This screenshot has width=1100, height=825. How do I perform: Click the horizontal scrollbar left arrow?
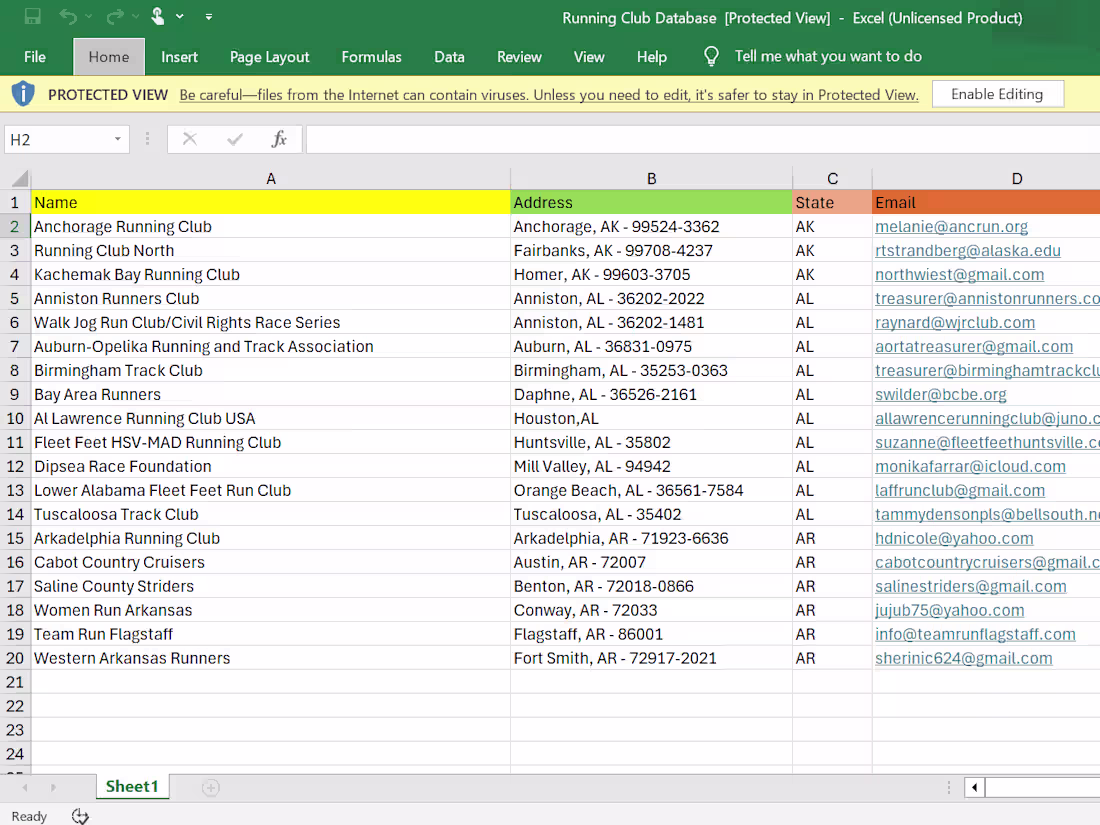(x=975, y=788)
